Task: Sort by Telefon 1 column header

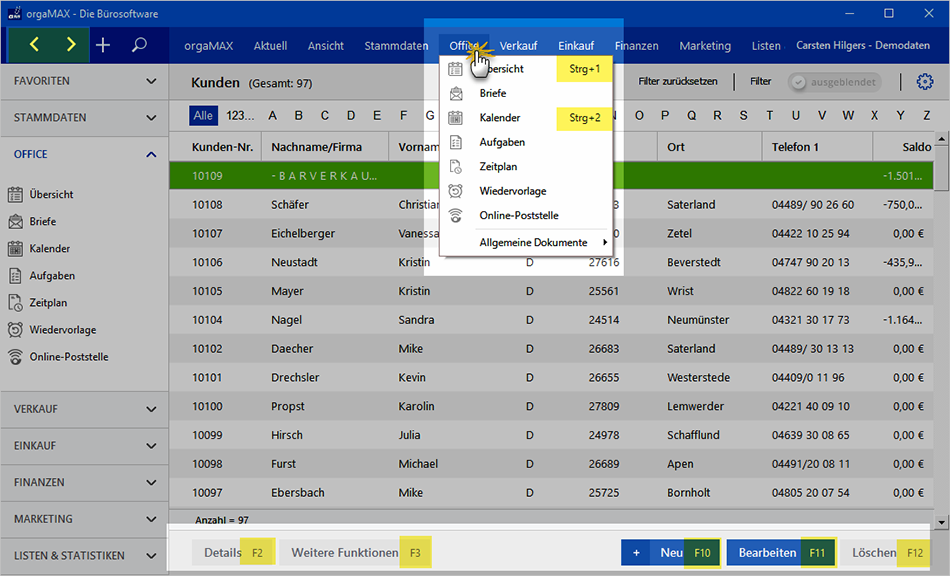Action: 795,147
